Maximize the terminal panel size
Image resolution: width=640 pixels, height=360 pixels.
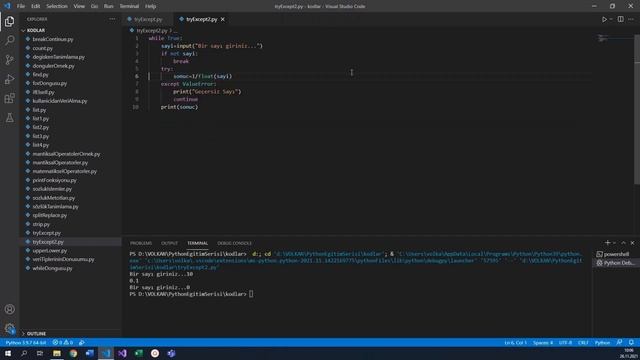(623, 243)
